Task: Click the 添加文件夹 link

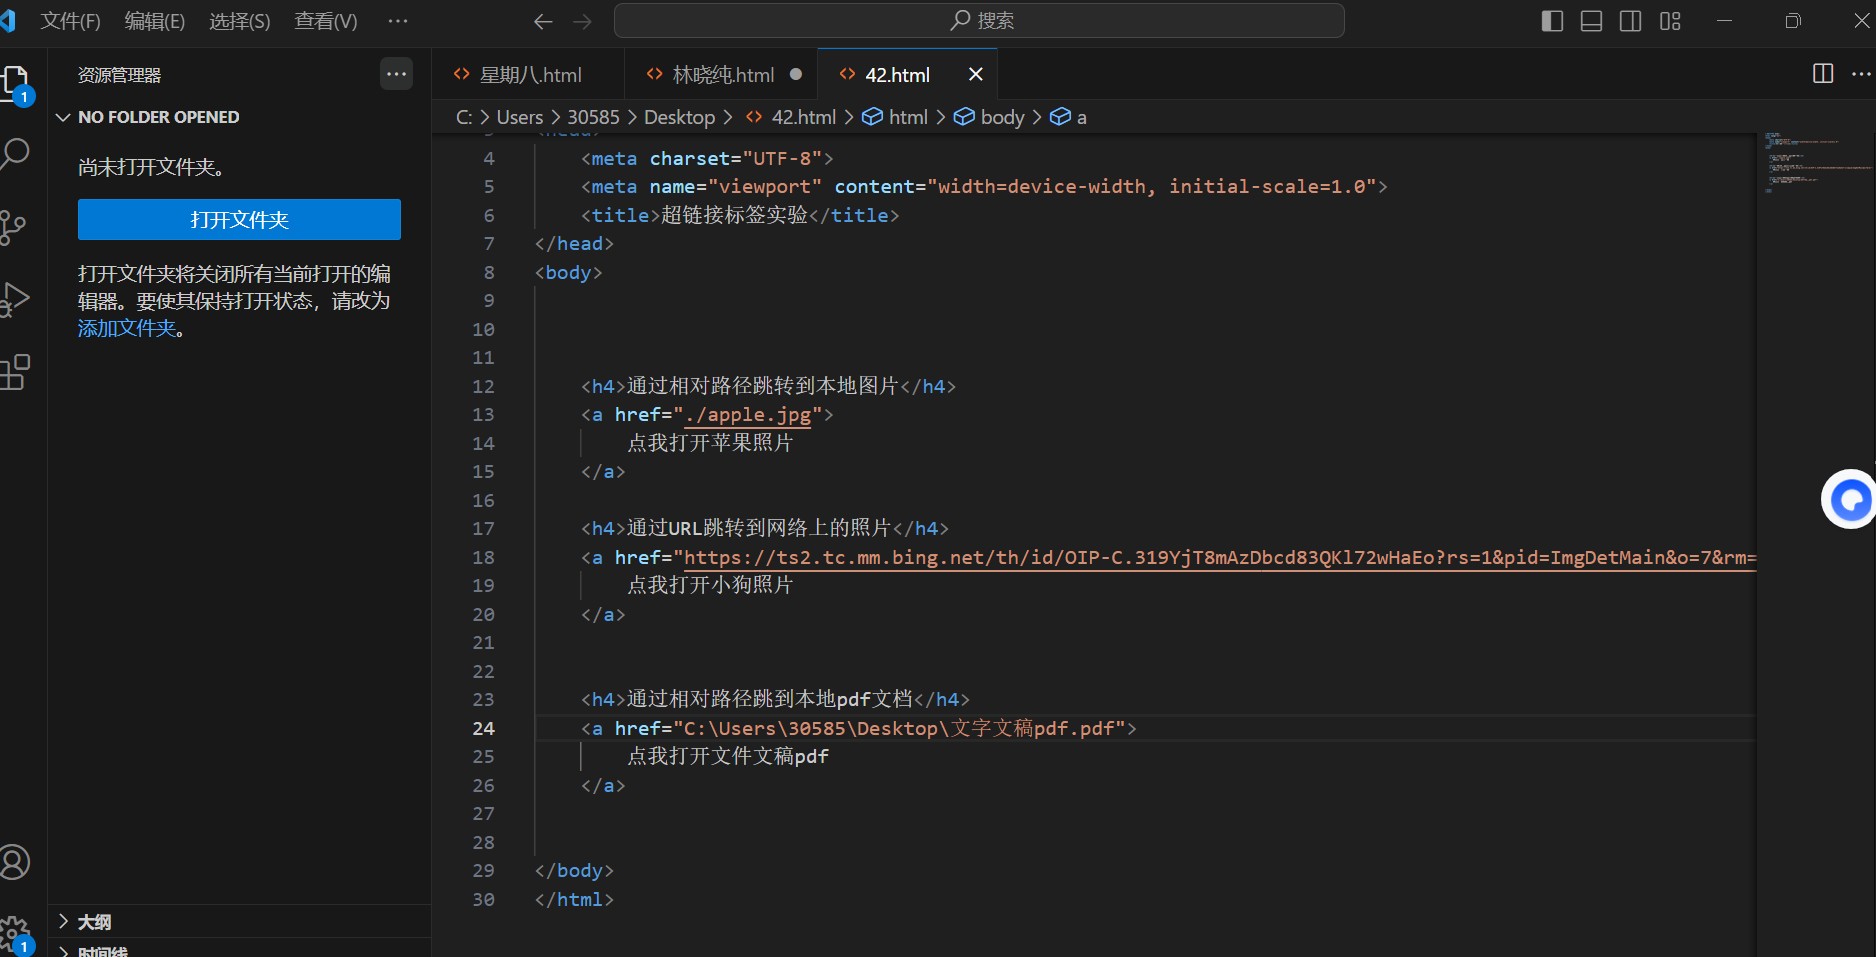Action: [x=127, y=328]
